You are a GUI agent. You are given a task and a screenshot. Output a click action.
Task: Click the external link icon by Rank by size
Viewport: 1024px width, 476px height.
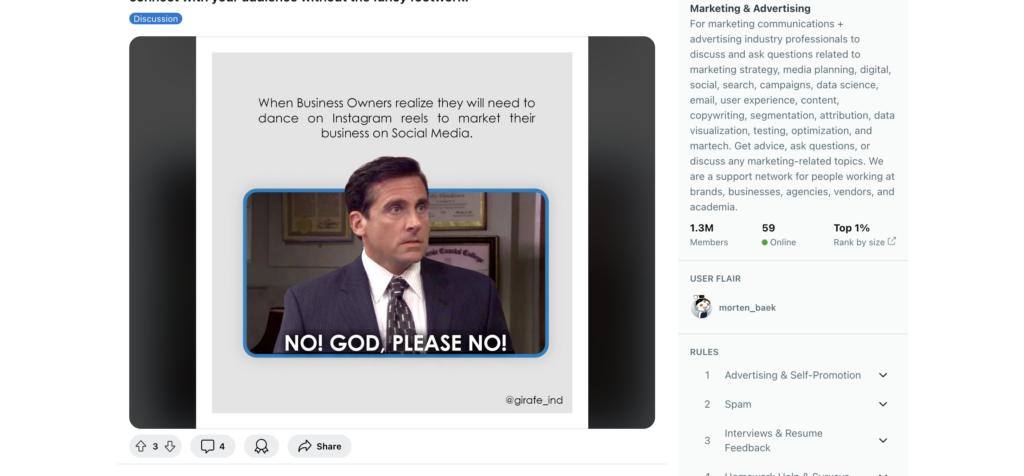click(892, 242)
